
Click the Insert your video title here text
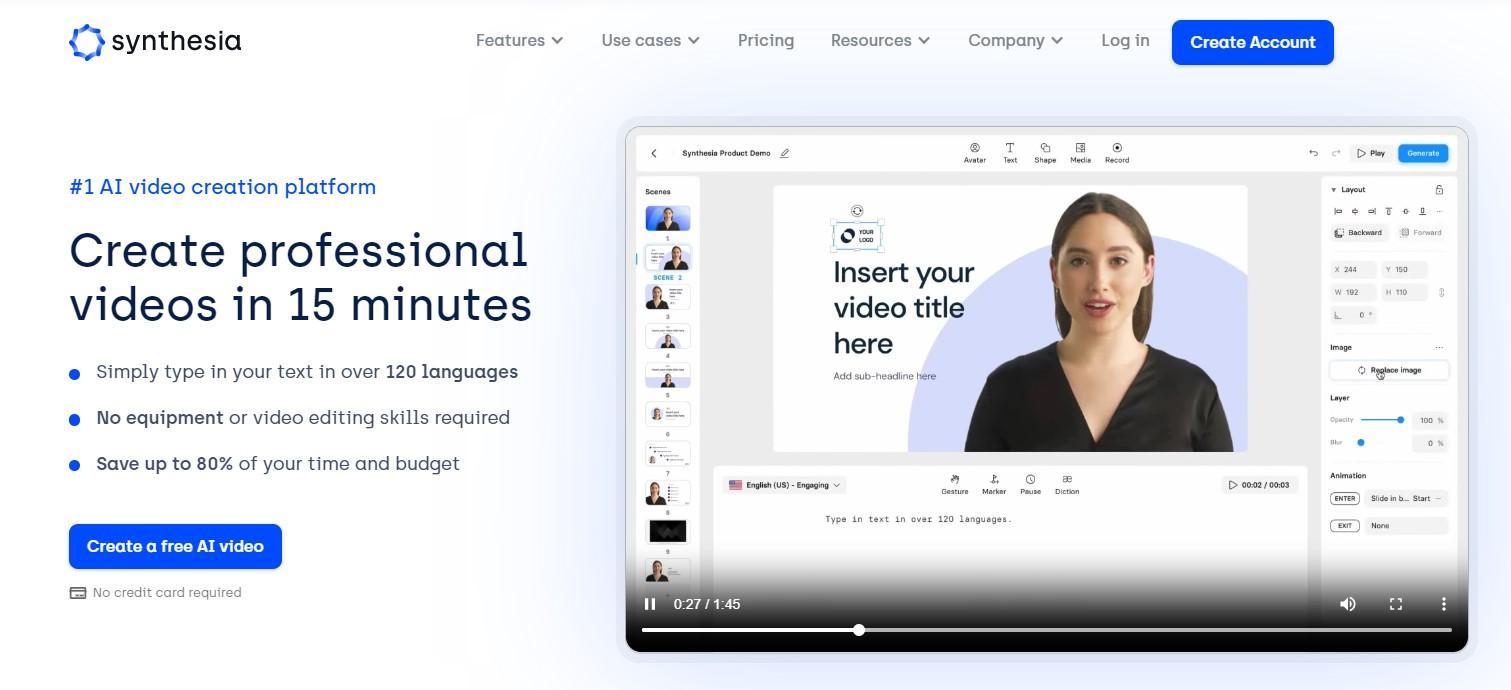(x=904, y=308)
